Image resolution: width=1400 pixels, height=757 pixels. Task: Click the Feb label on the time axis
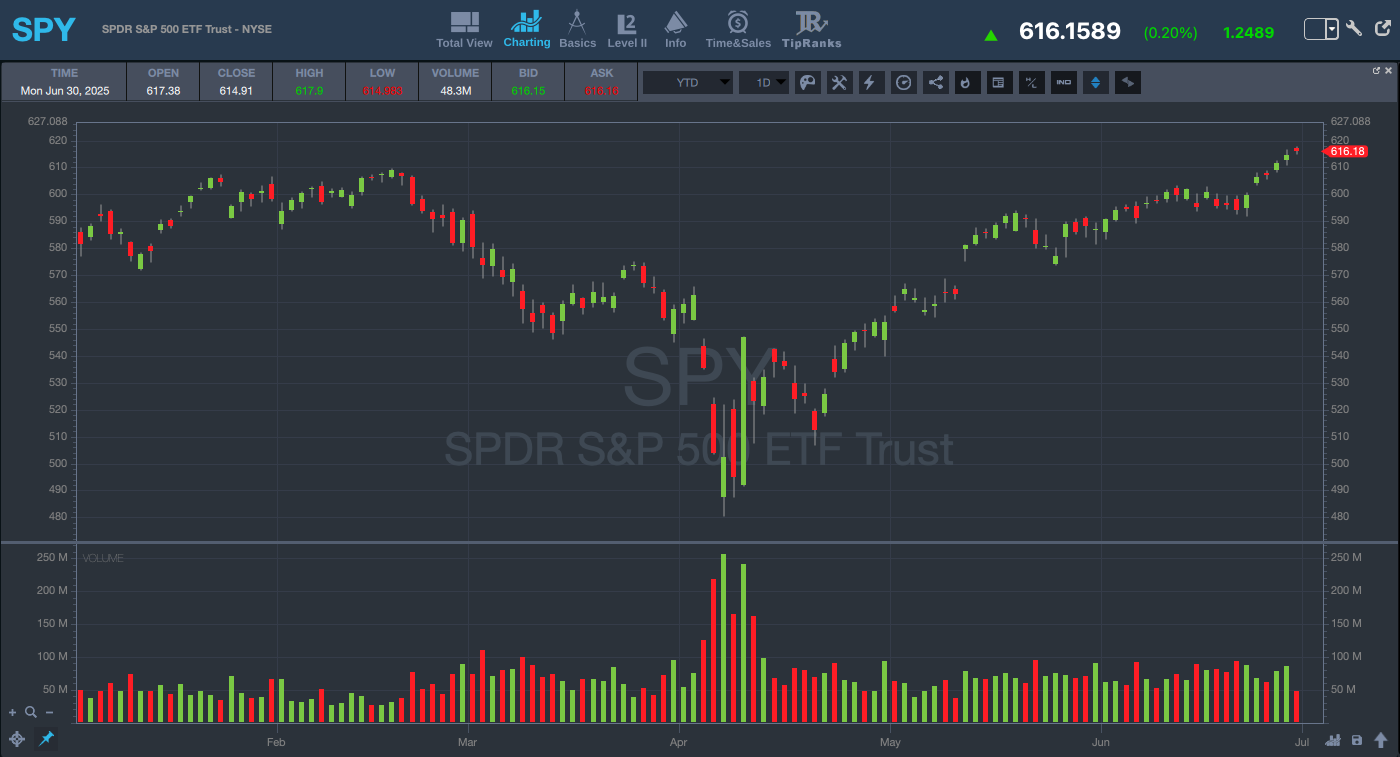(276, 742)
